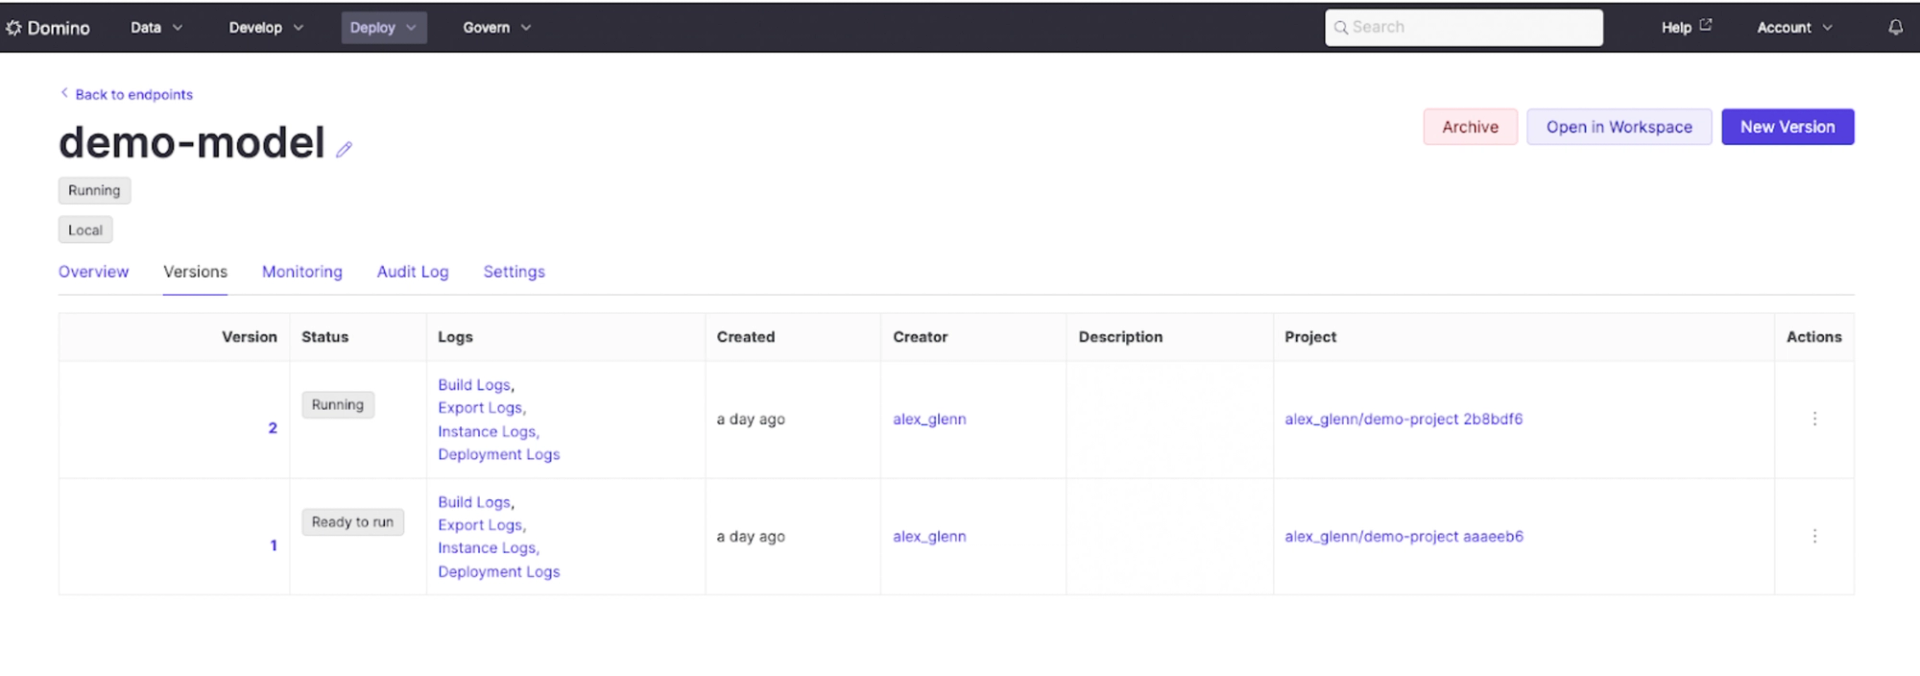Open actions menu for version 1 row

(x=1814, y=536)
